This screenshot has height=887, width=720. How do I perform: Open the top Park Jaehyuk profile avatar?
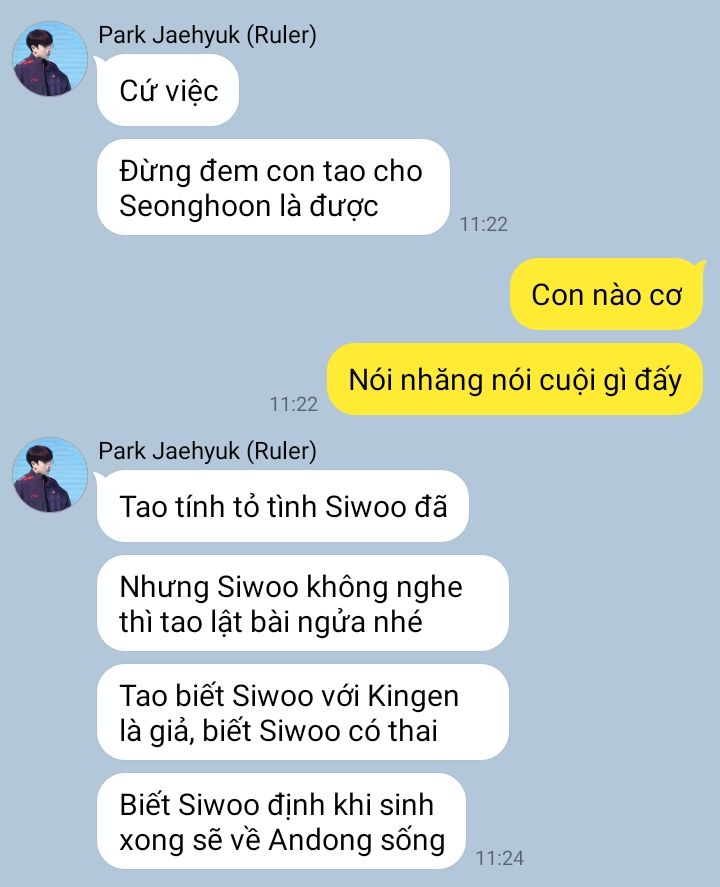pos(50,59)
